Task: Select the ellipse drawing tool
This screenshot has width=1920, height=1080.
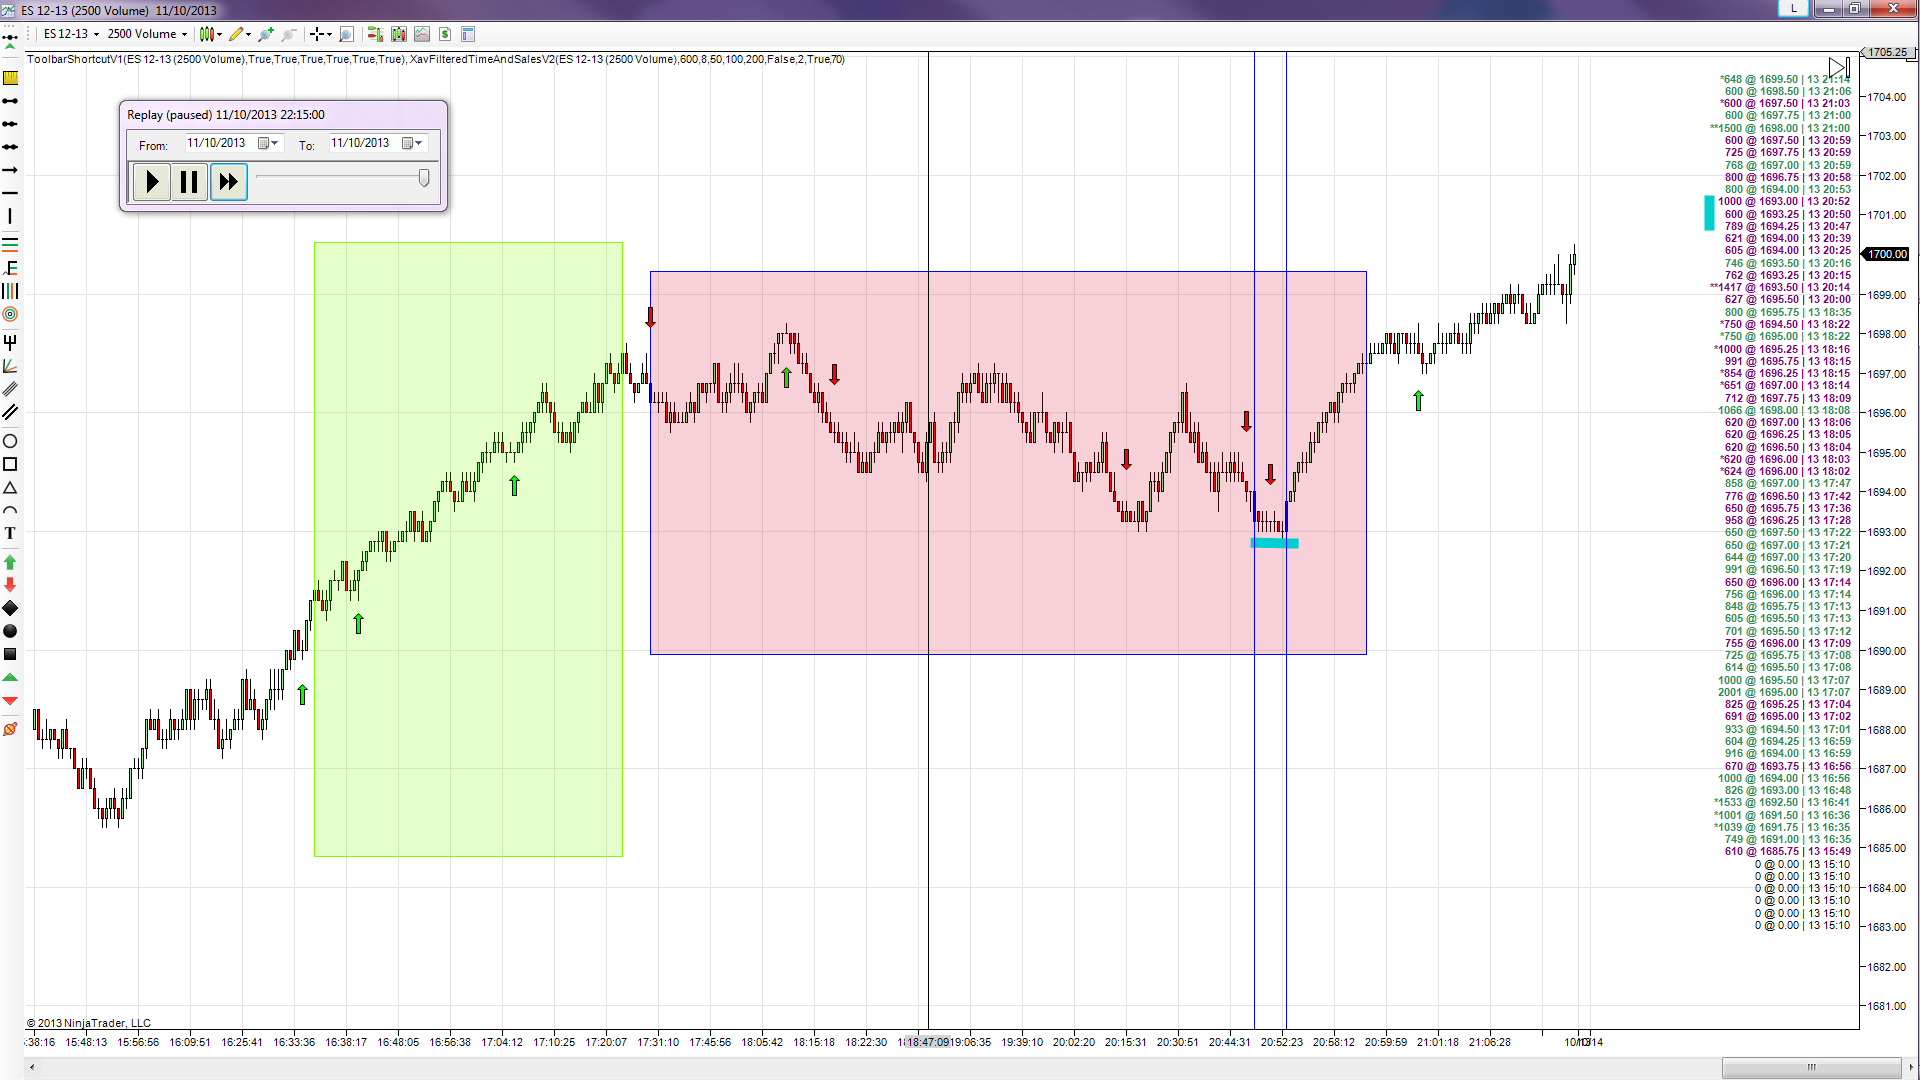Action: [10, 441]
